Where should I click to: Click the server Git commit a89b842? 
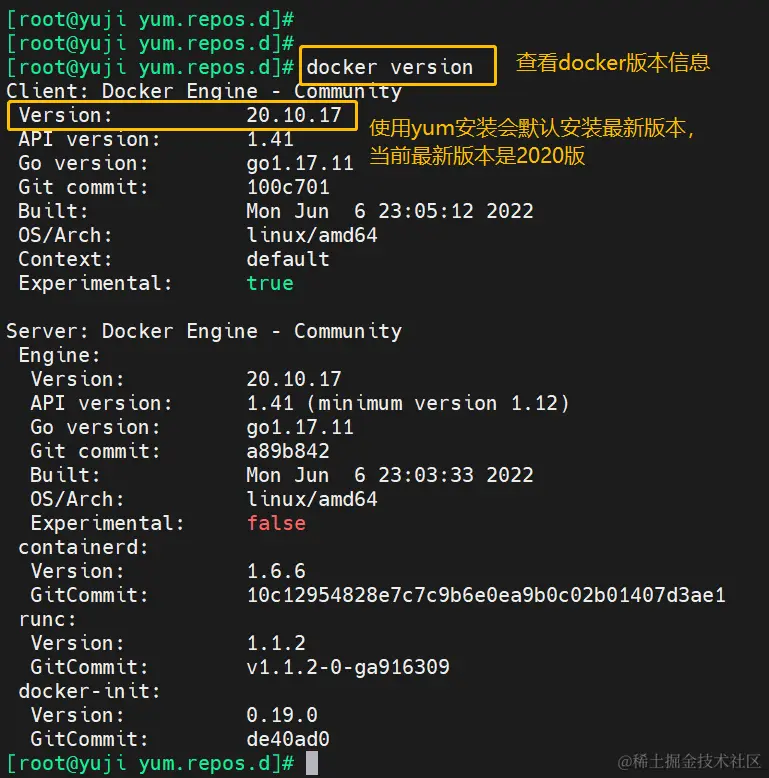(288, 451)
